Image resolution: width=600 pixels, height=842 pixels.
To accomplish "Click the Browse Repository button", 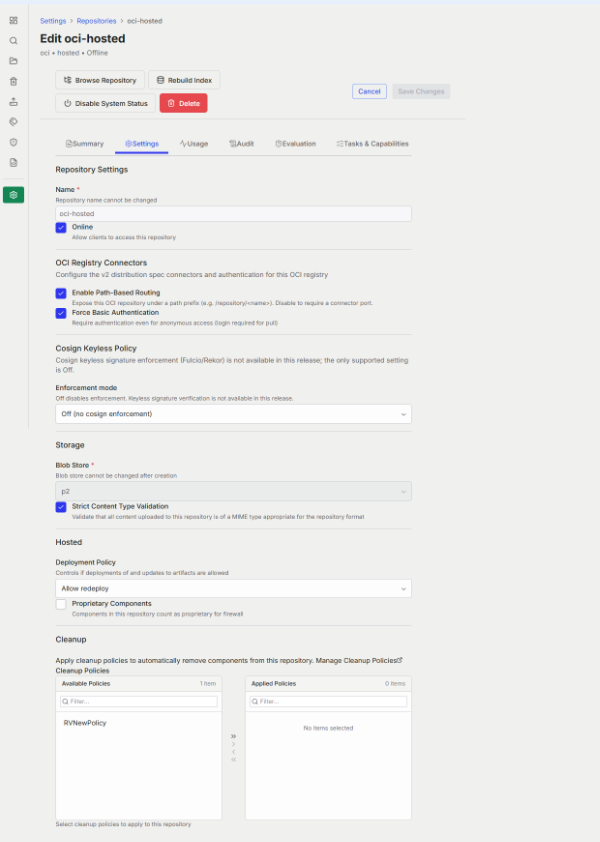I will point(100,80).
